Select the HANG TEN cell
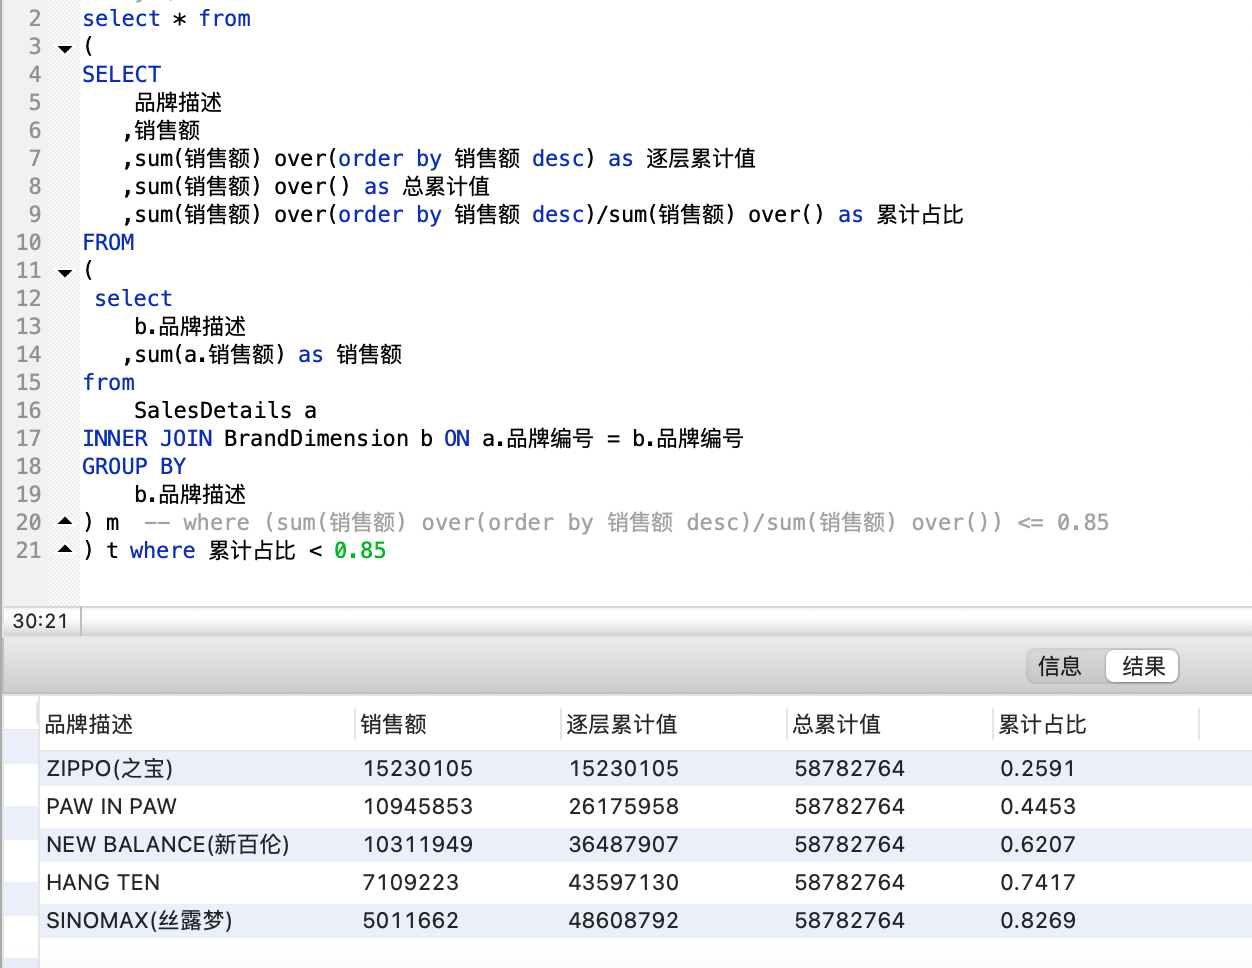 coord(103,882)
